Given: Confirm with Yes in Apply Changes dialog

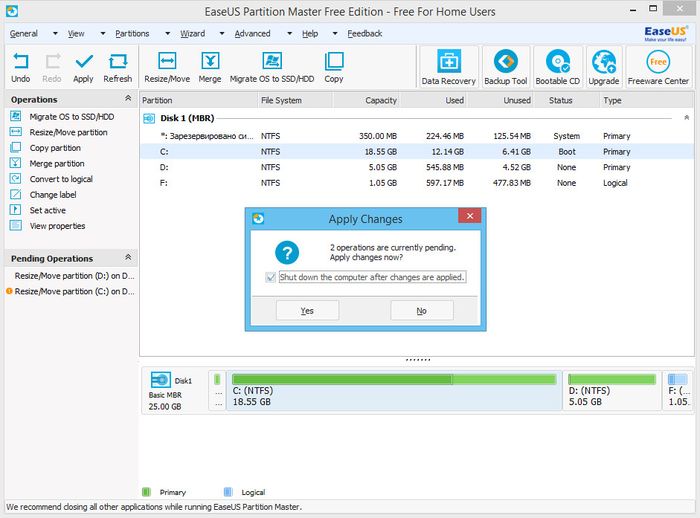Looking at the screenshot, I should coord(307,310).
